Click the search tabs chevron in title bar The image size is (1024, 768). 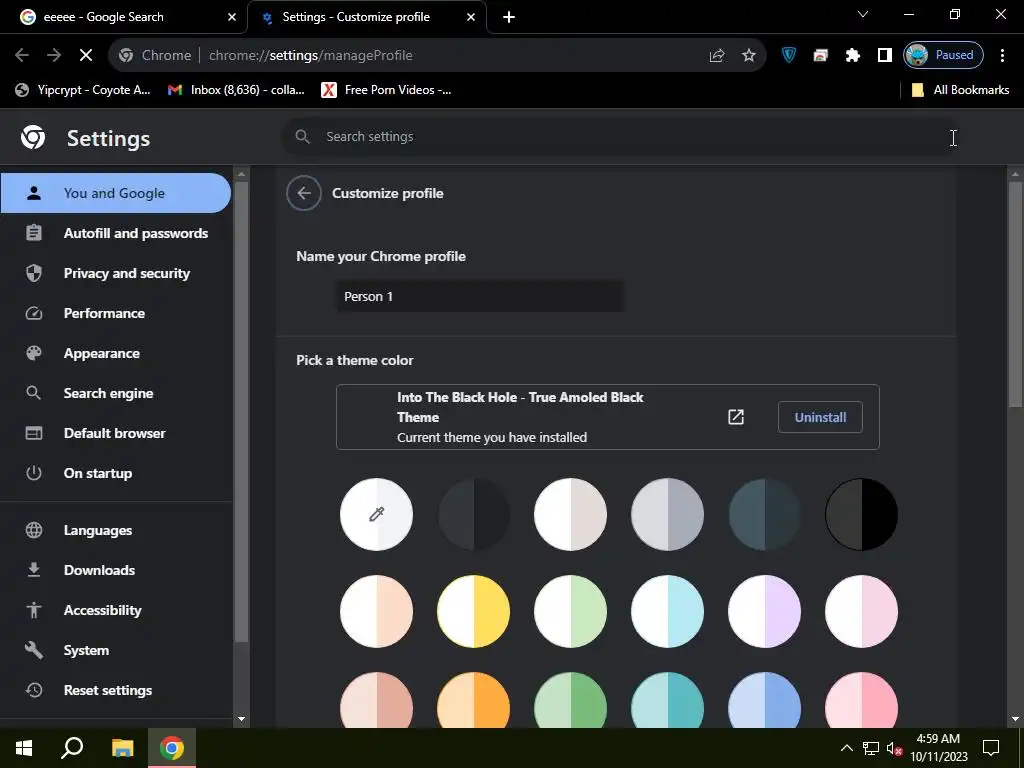pyautogui.click(x=863, y=14)
